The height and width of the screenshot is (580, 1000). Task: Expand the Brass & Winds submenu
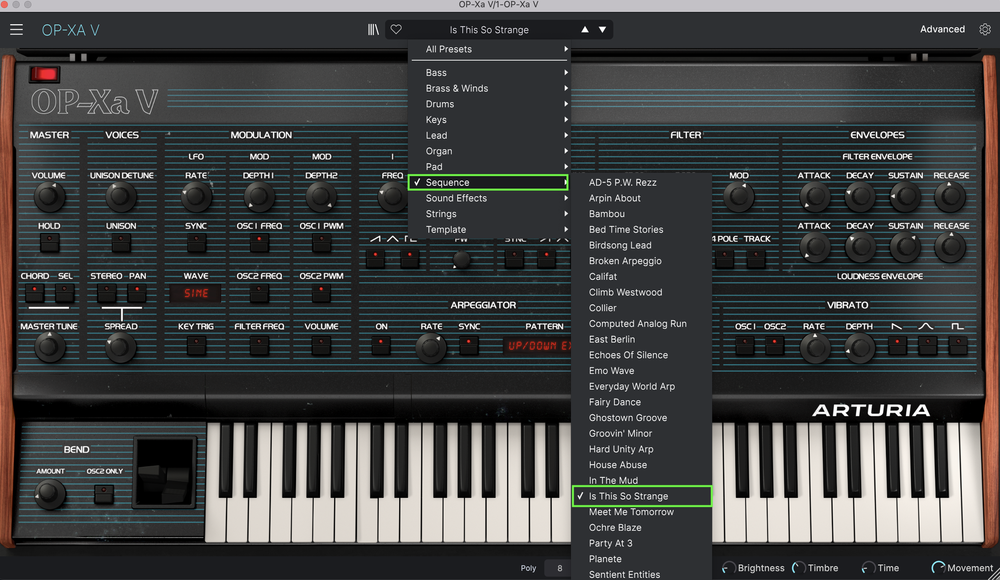[x=490, y=88]
